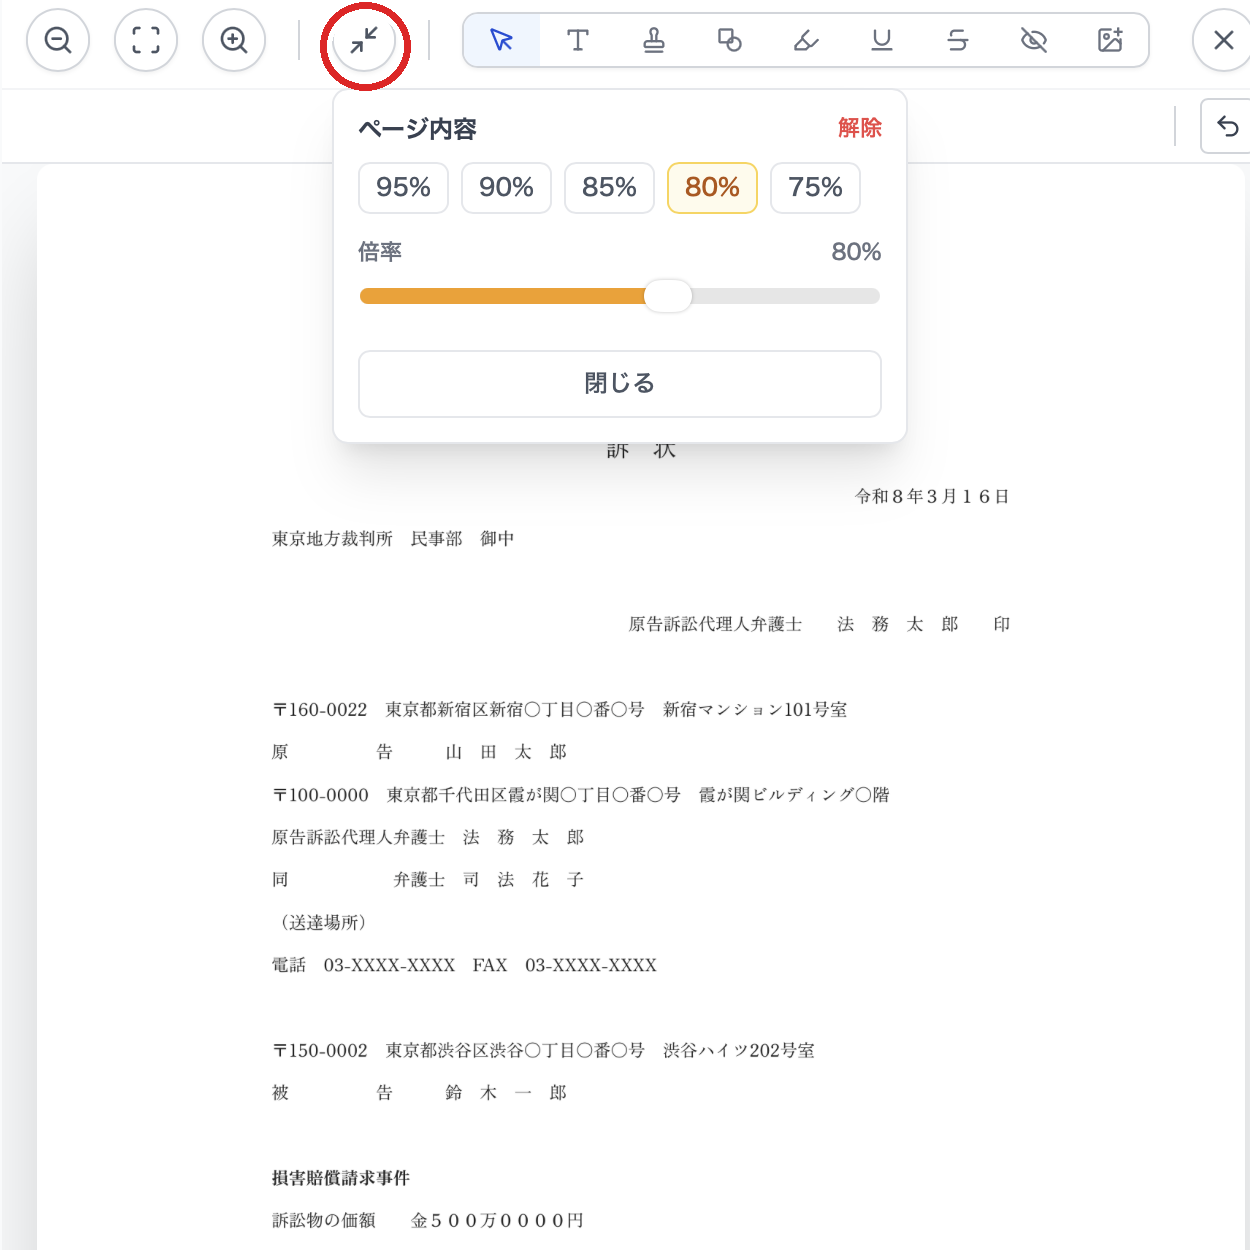This screenshot has height=1250, width=1250.
Task: Click the 80% value beside 倍率
Action: [x=856, y=252]
